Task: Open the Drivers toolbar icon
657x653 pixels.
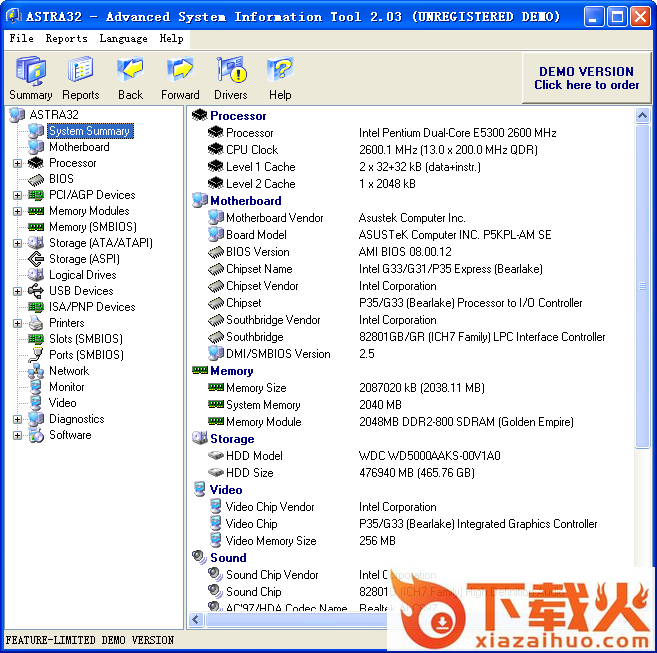Action: click(x=231, y=70)
